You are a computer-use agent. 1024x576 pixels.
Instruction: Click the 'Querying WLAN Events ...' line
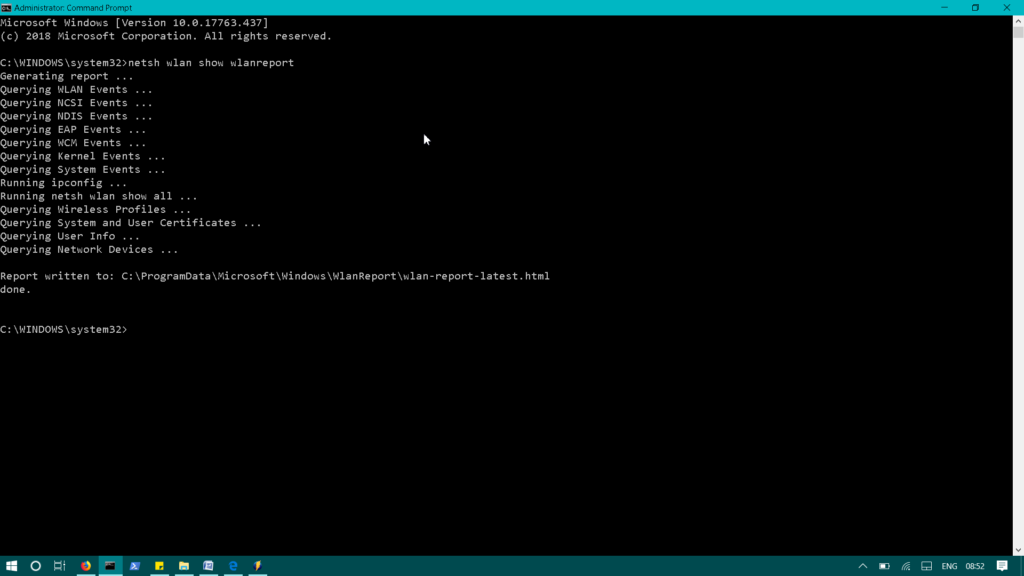(76, 89)
